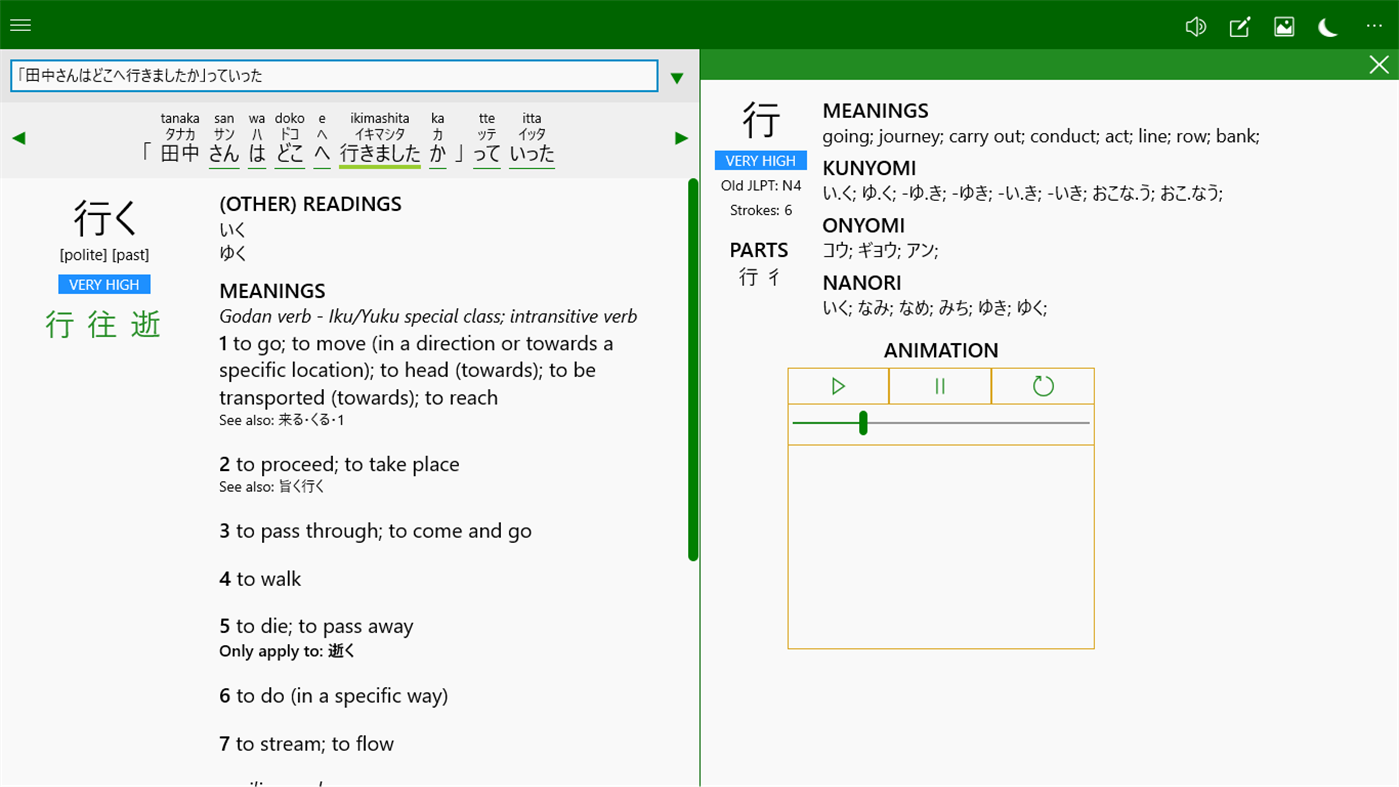Image resolution: width=1399 pixels, height=787 pixels.
Task: Click the sentence search input field
Action: (334, 75)
